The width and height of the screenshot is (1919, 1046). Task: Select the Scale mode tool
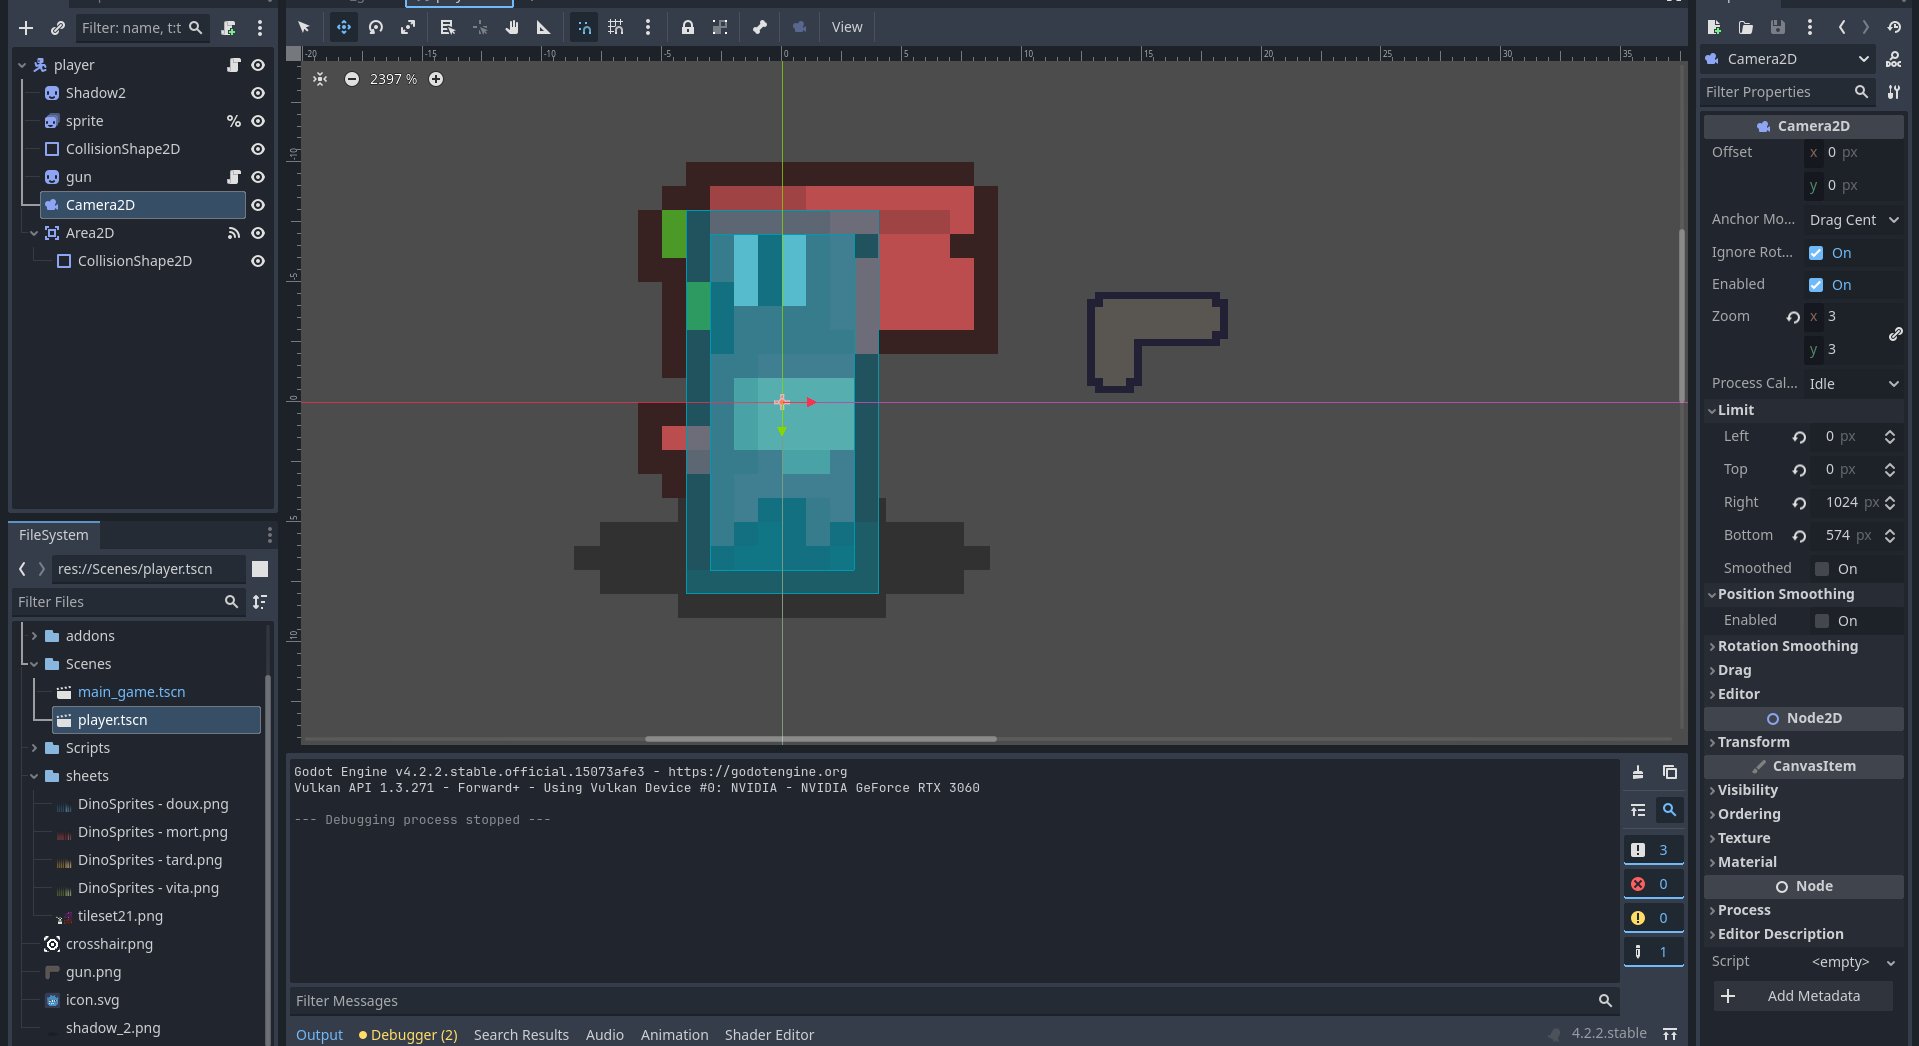[x=408, y=27]
